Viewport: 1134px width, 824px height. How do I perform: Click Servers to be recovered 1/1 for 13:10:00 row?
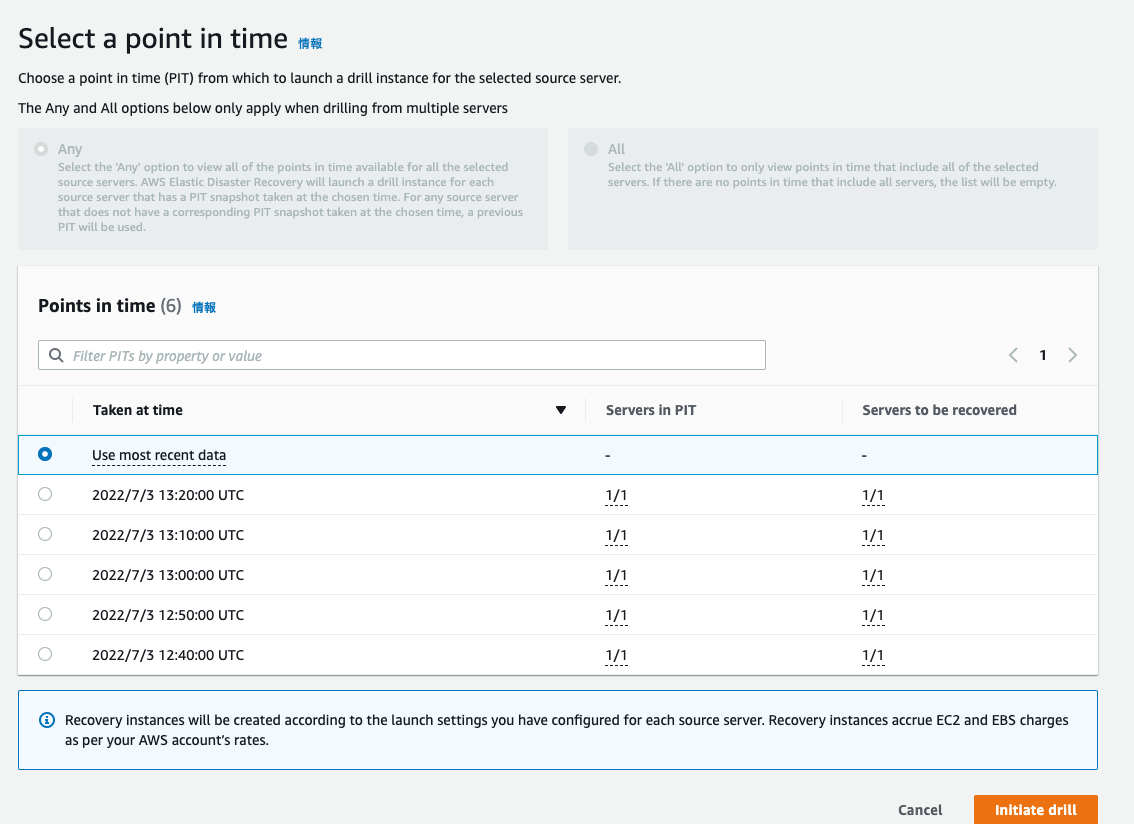coord(873,535)
